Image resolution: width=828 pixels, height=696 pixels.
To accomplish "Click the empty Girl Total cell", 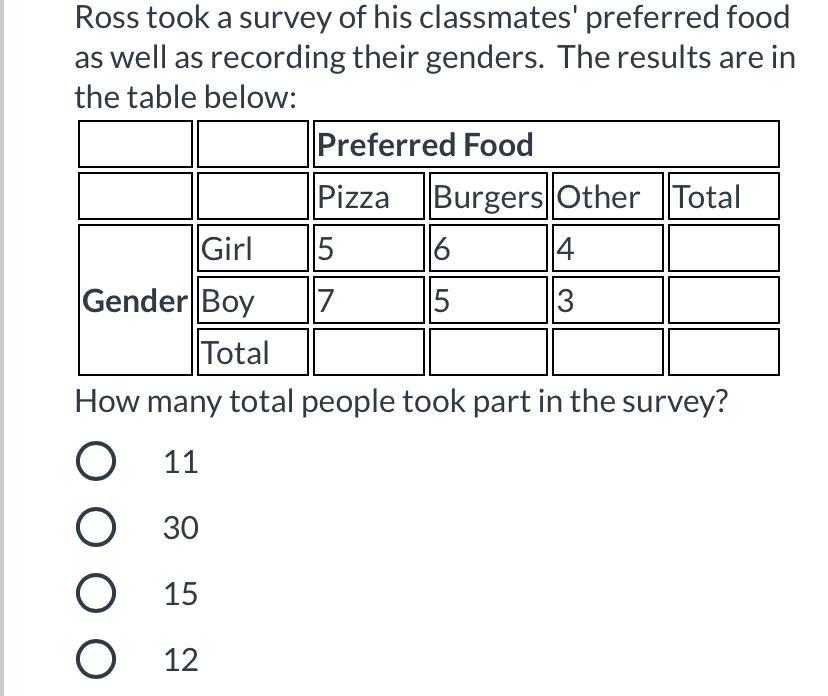I will [723, 248].
